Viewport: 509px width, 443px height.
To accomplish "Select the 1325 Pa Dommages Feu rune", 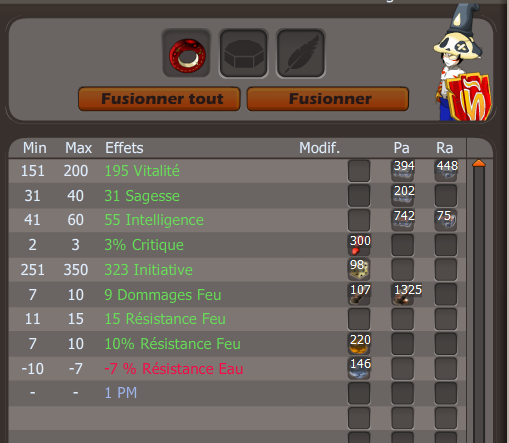I will click(x=403, y=294).
